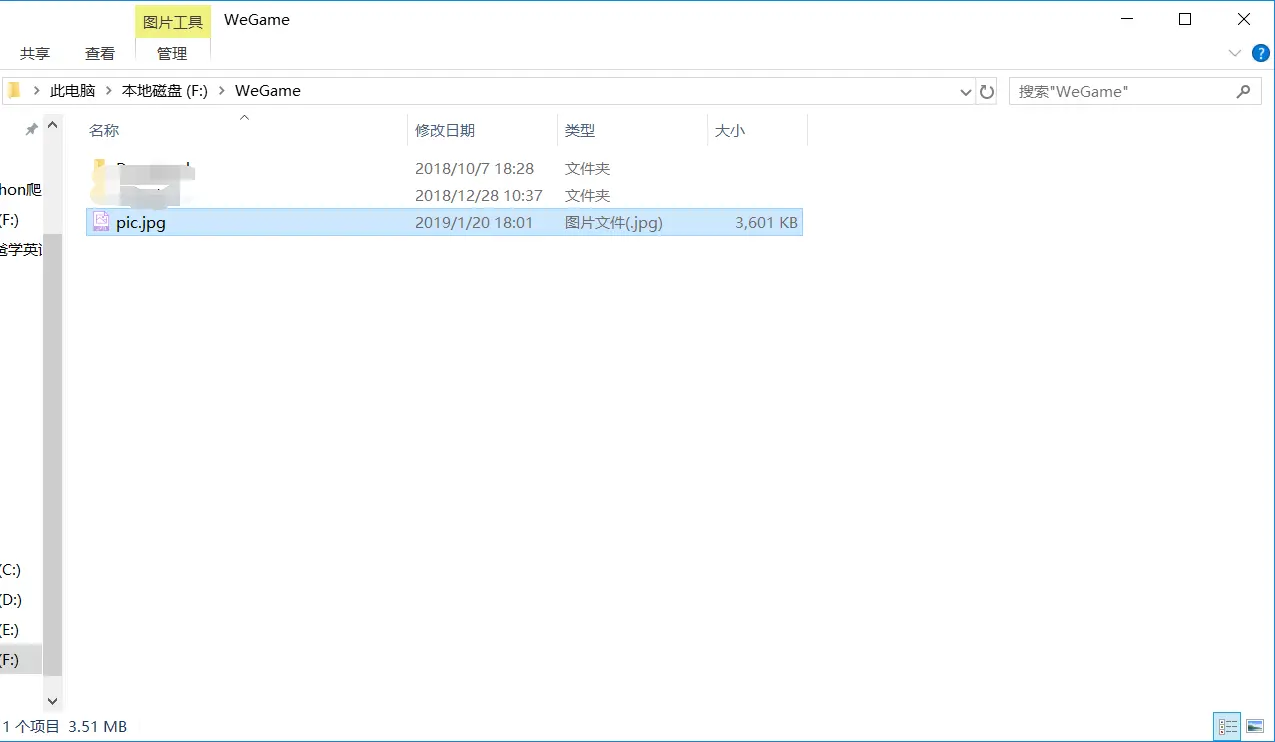Open the 共享 ribbon tab
1275x742 pixels.
[35, 53]
